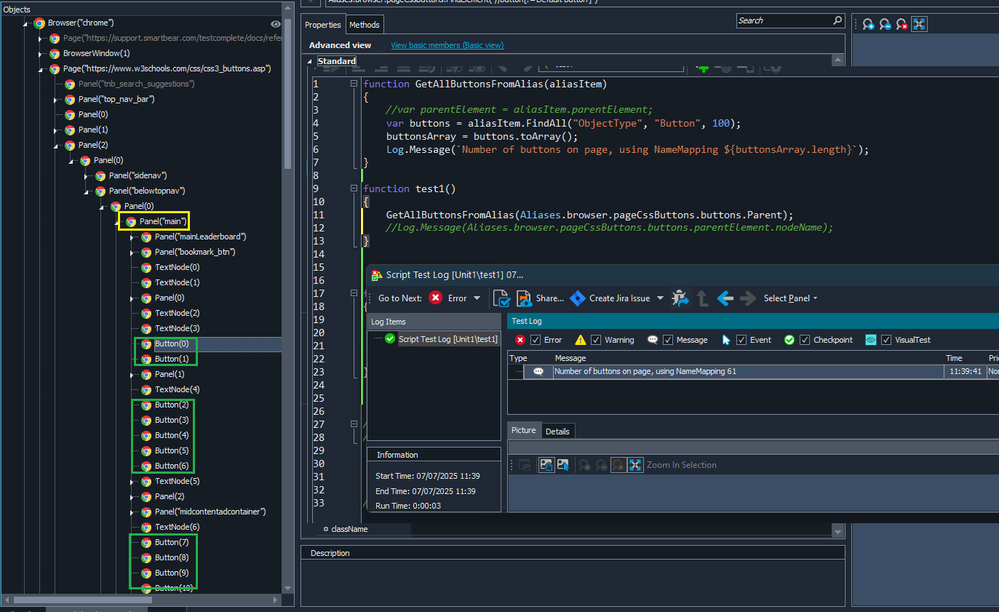Click into the Search input field

(x=783, y=20)
